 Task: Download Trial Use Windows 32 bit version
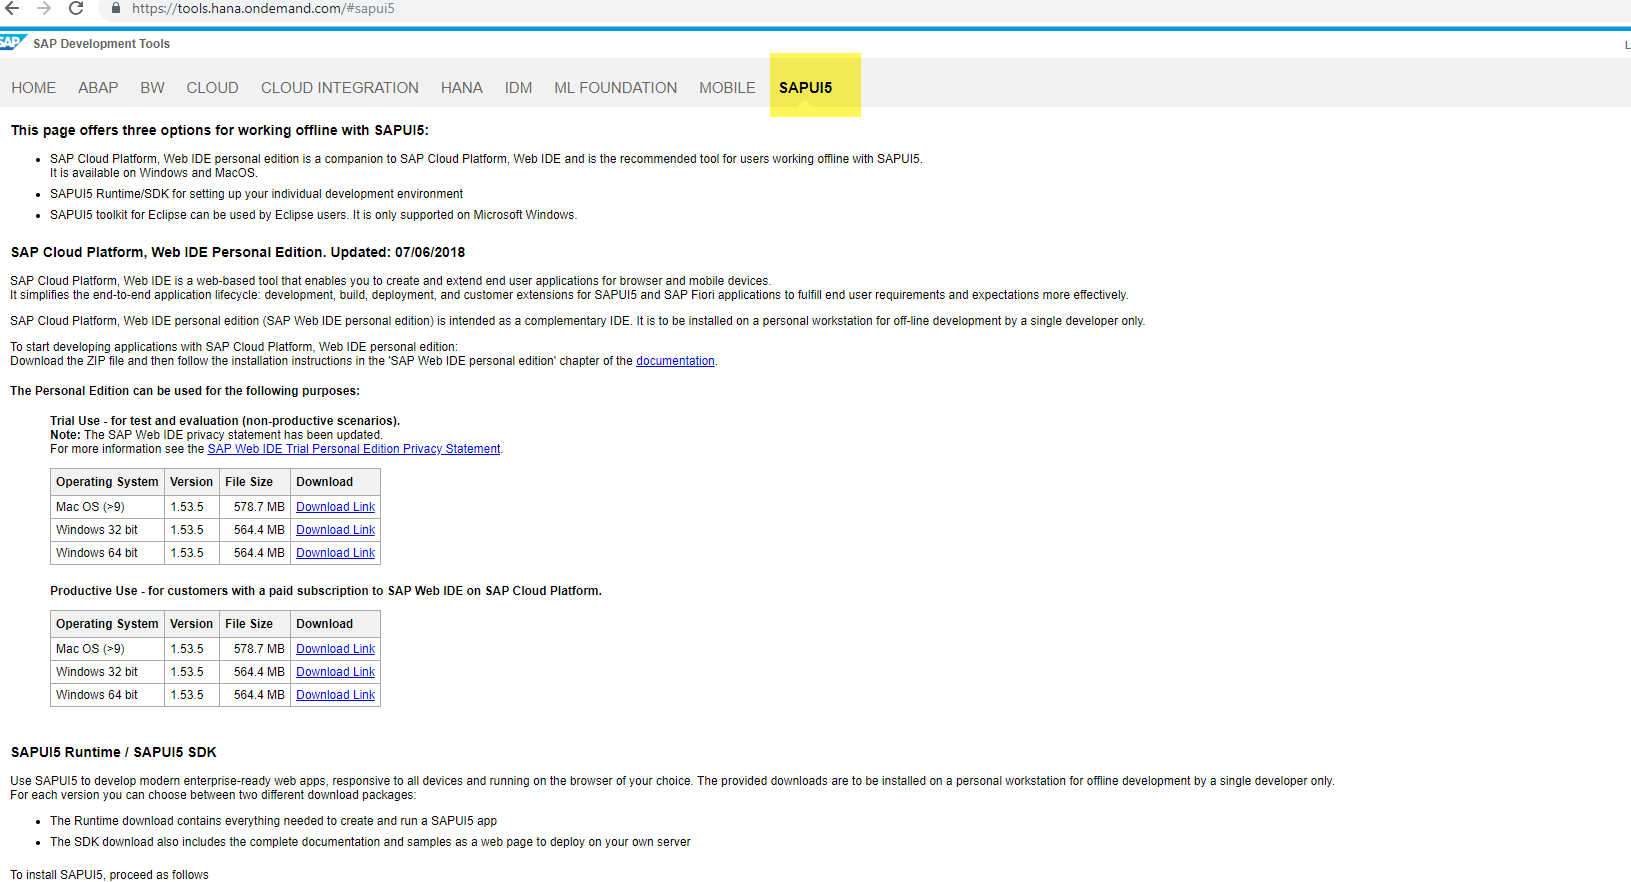(x=335, y=530)
